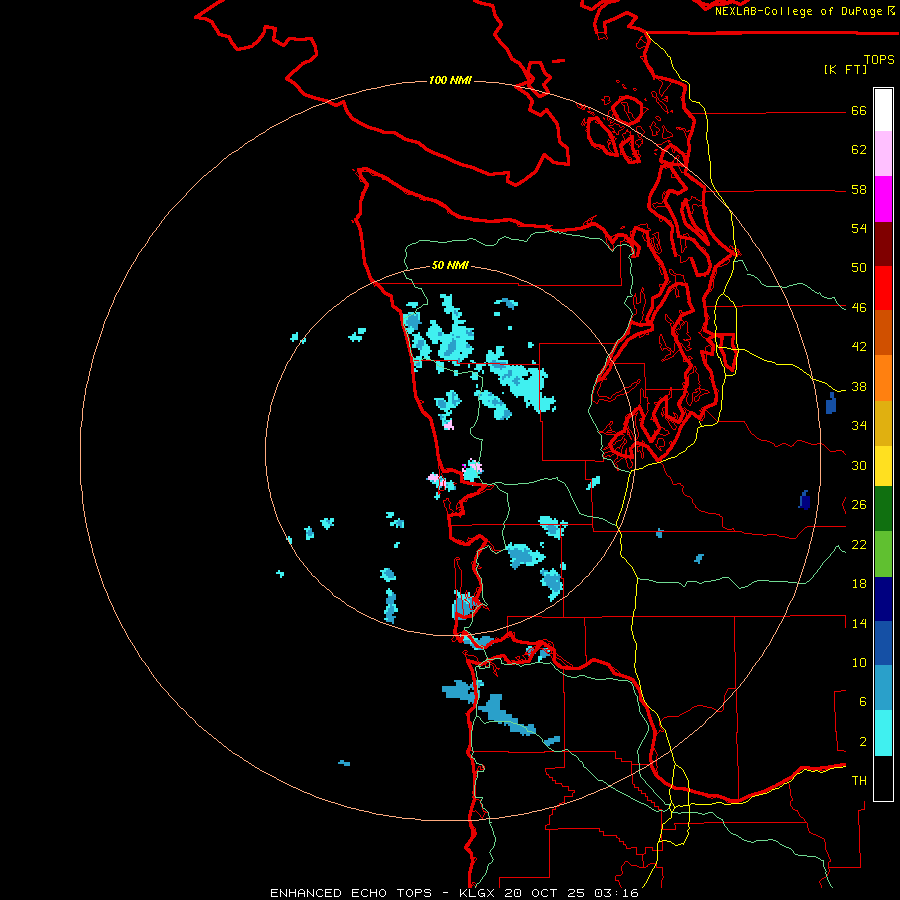Click the TOPS legend title
The width and height of the screenshot is (900, 900).
coord(879,60)
